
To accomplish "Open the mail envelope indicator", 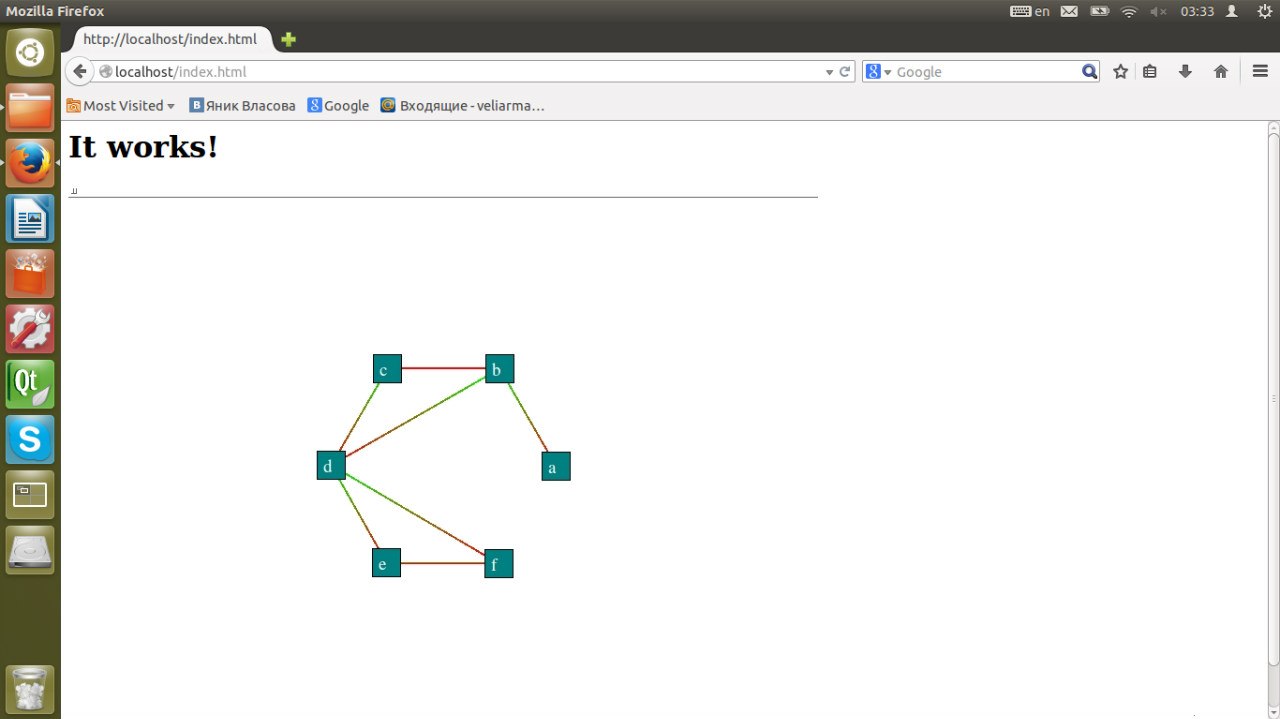I will coord(1069,11).
